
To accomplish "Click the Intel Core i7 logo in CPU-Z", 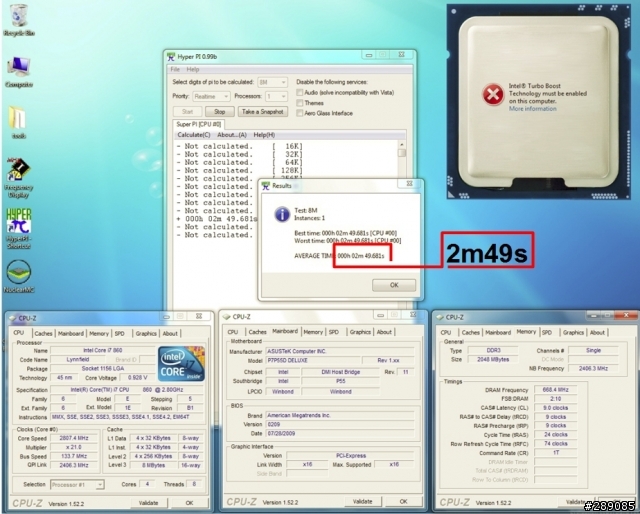I will coord(181,364).
